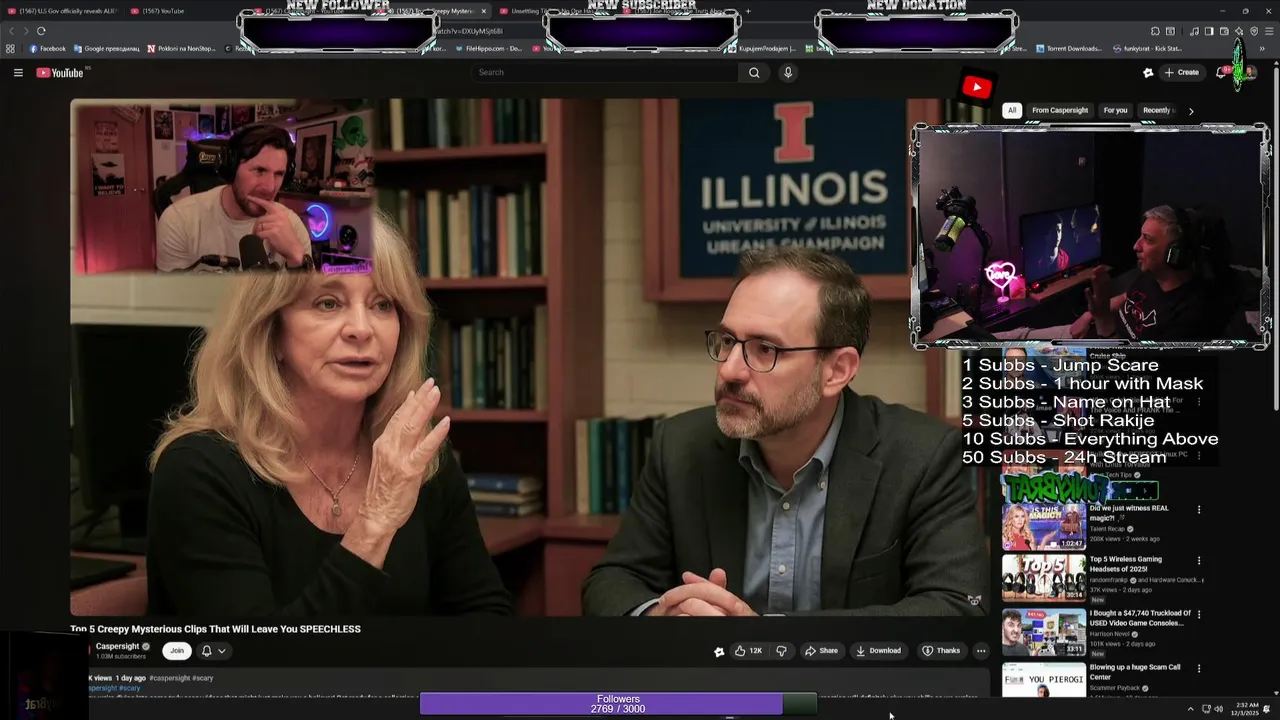Click the Join channel button
Screen dimensions: 1280x720
(177, 650)
